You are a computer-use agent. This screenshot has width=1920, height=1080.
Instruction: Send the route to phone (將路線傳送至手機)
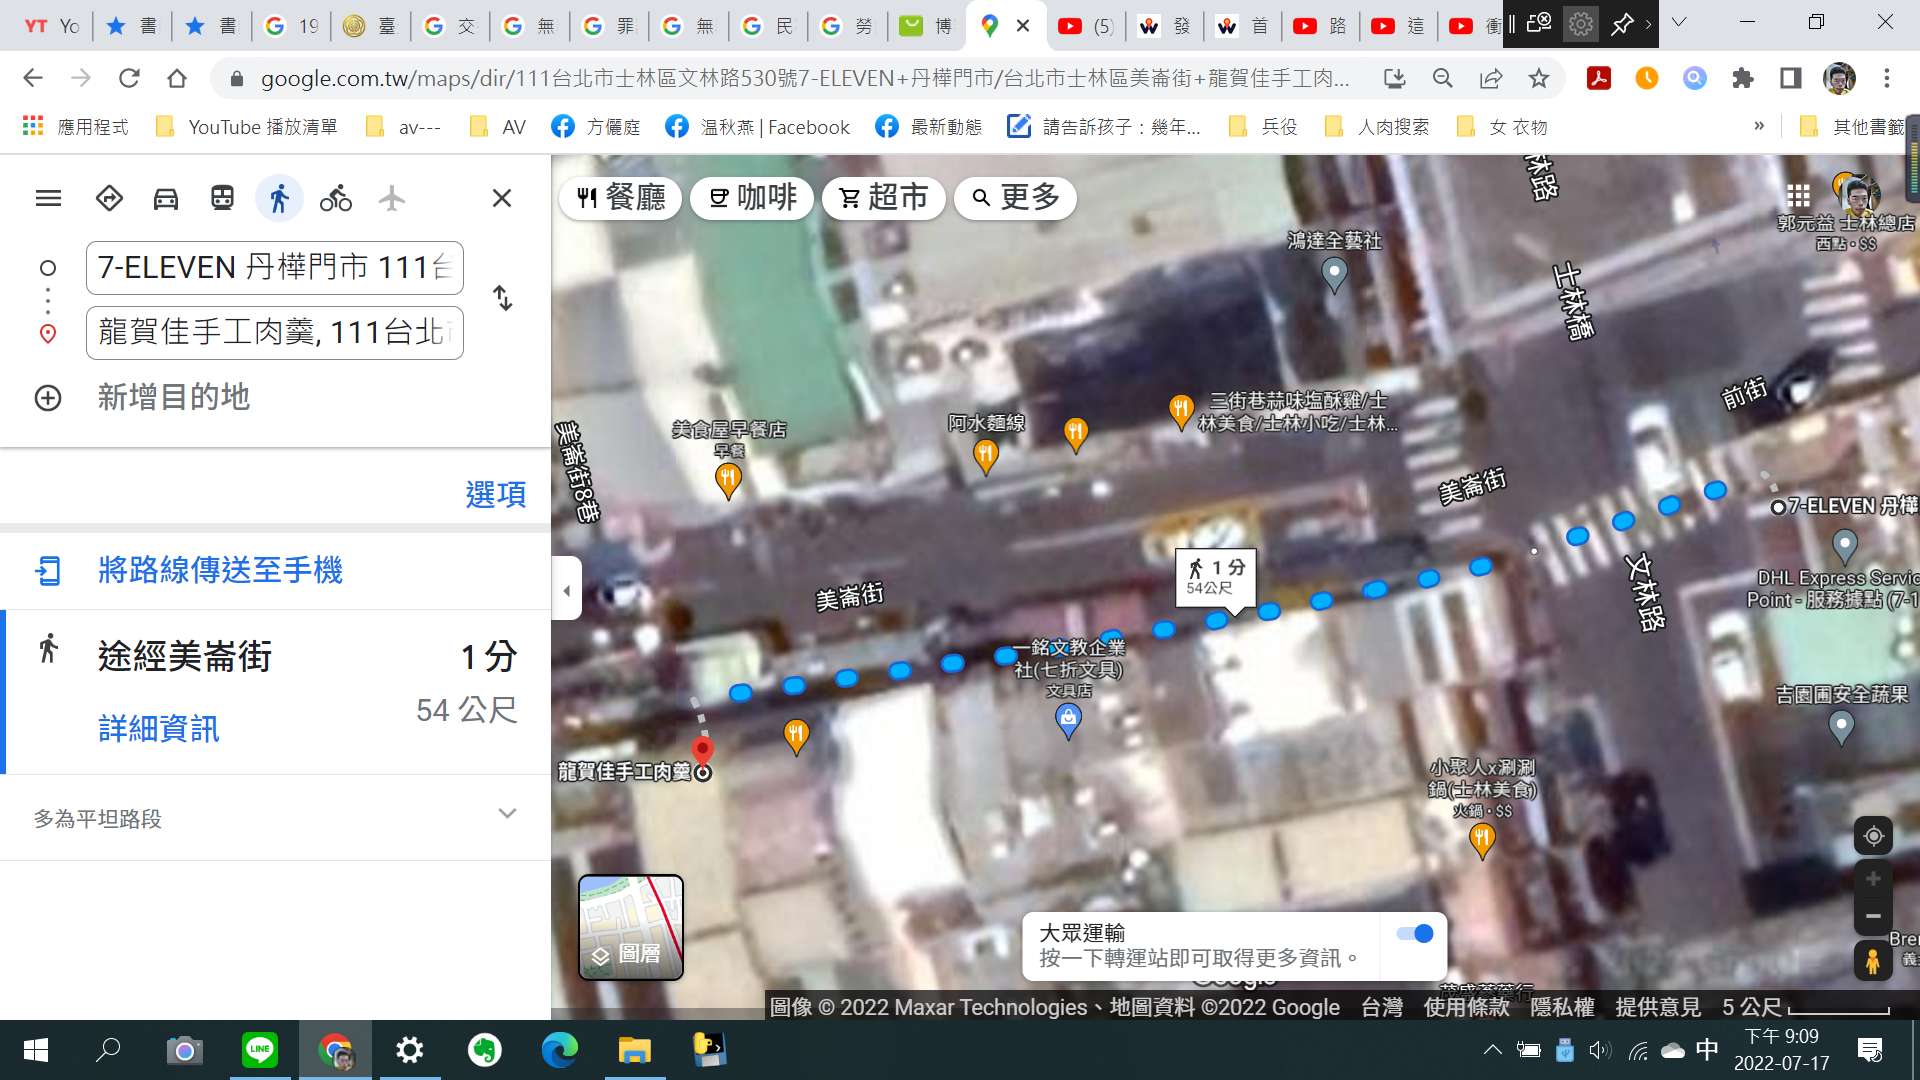[x=220, y=570]
